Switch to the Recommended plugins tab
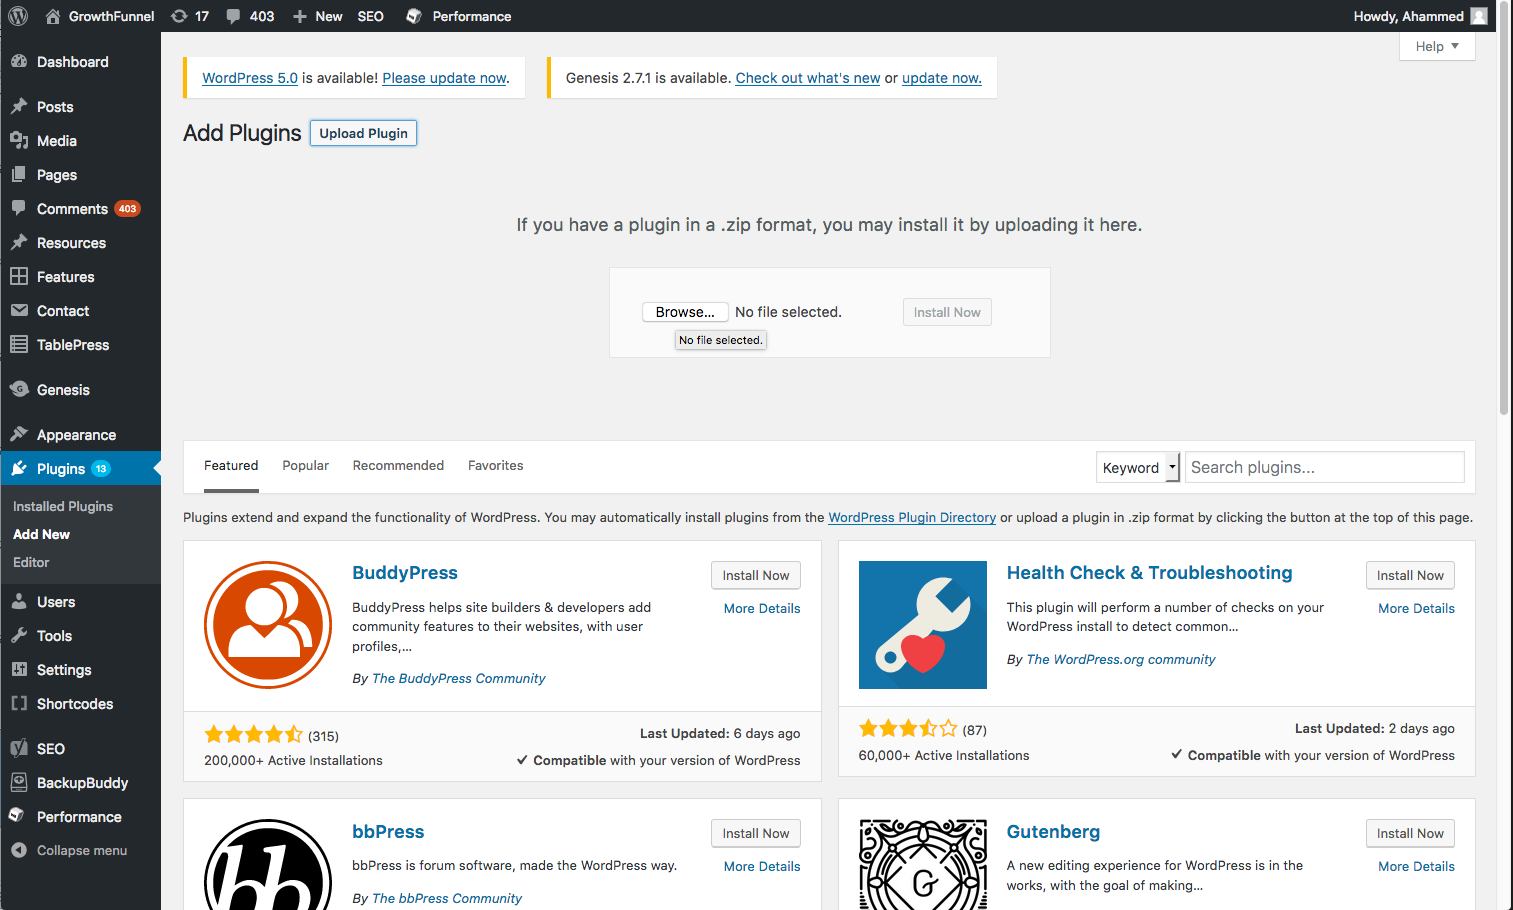The height and width of the screenshot is (910, 1513). pos(398,466)
